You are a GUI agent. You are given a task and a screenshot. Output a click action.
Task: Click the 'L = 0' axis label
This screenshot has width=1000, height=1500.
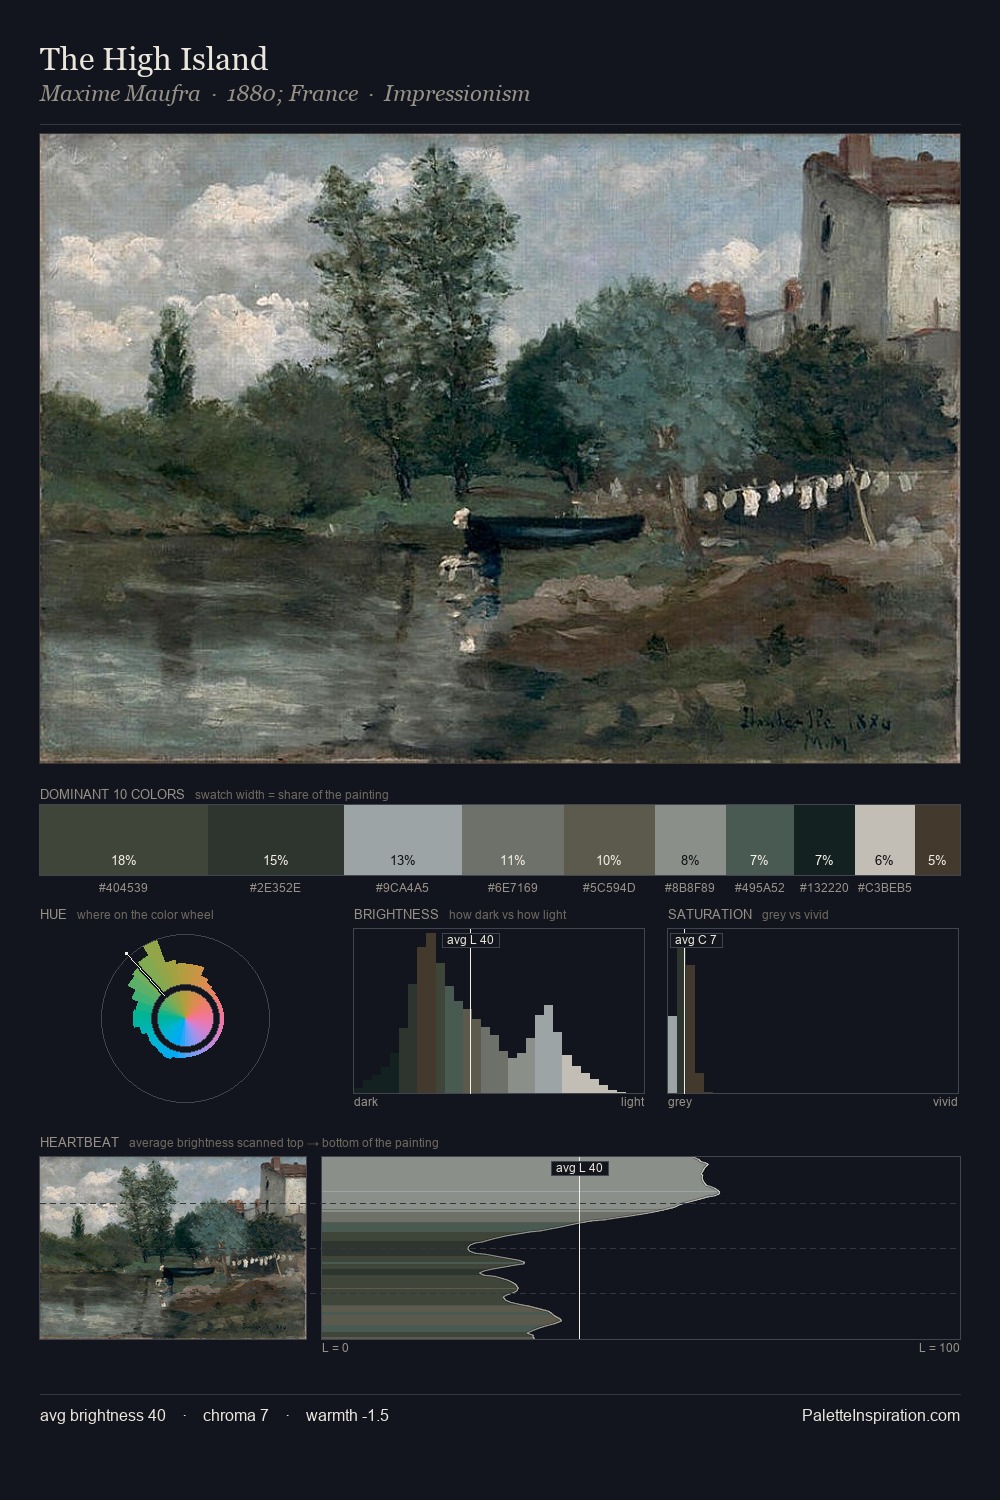point(335,1348)
